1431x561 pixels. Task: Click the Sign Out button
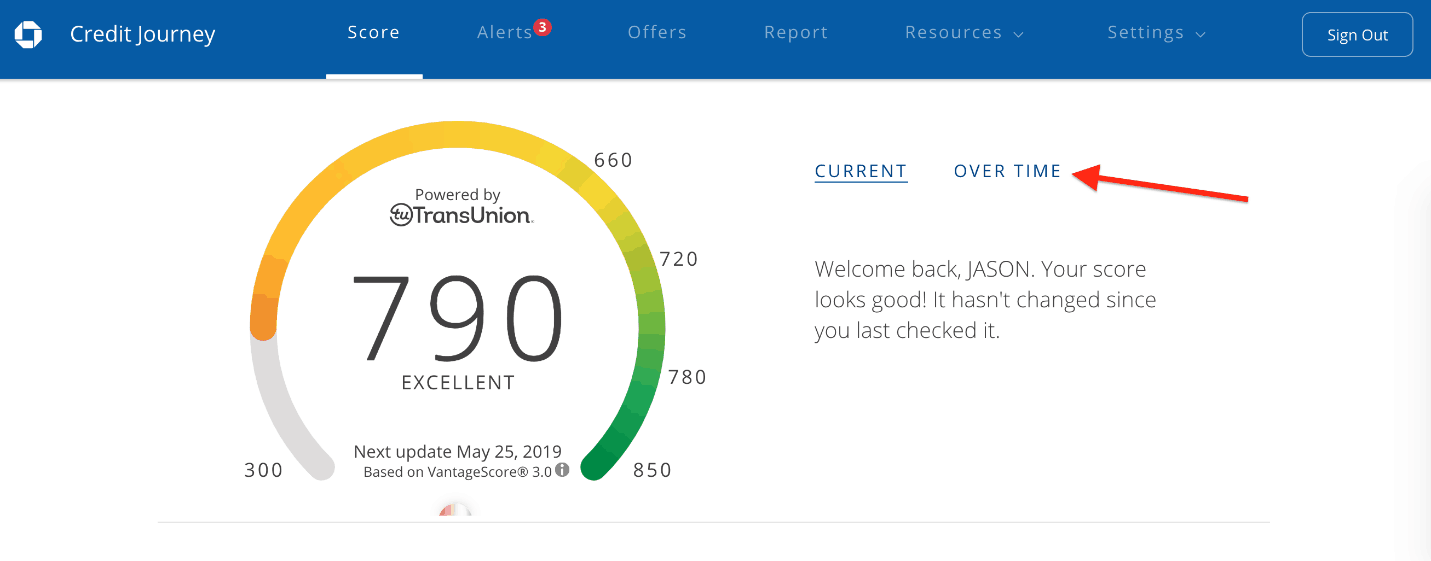coord(1357,35)
